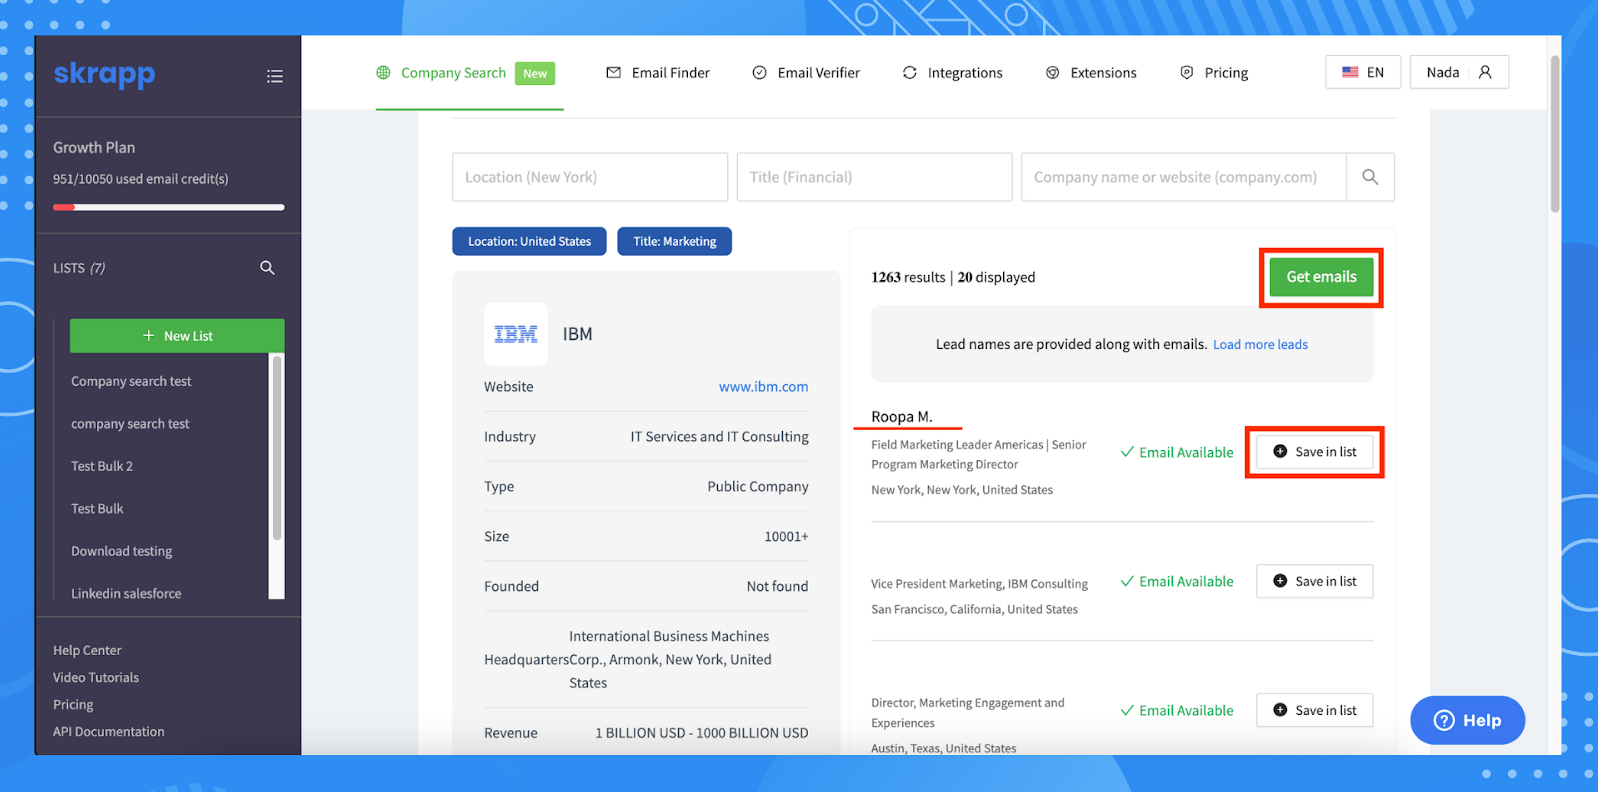Click the Get emails button
Image resolution: width=1598 pixels, height=792 pixels.
click(1321, 277)
